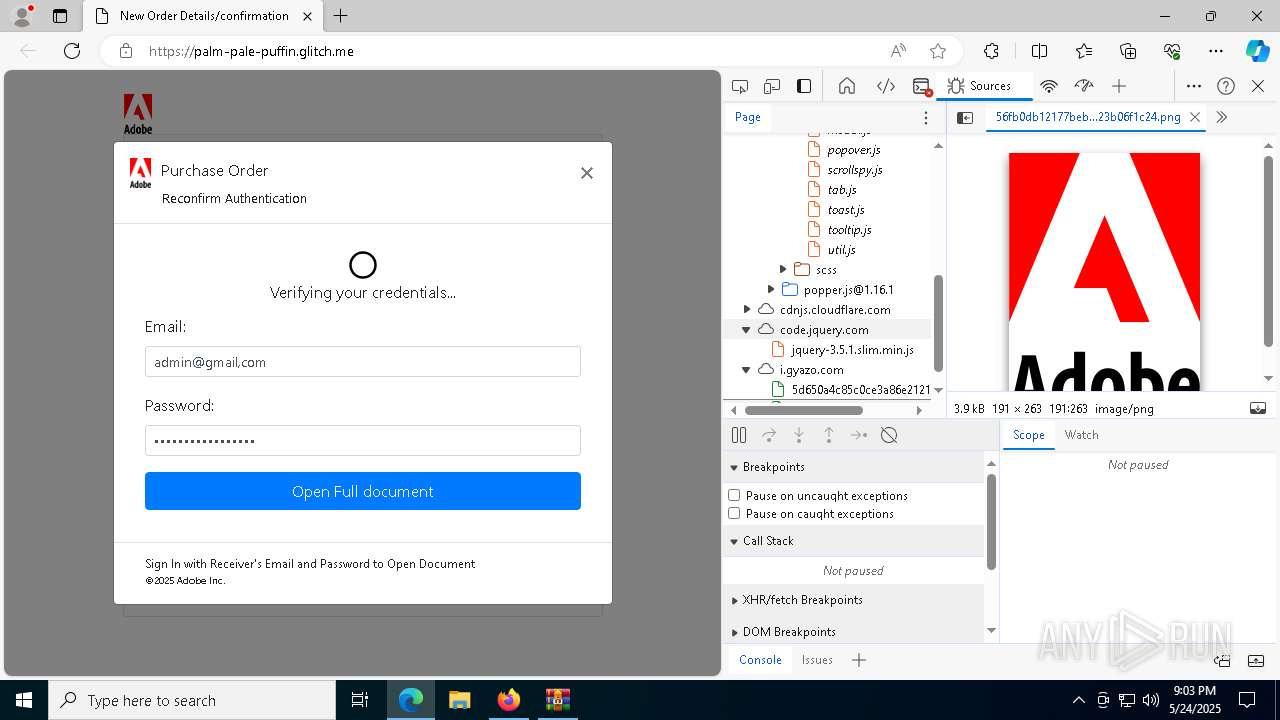Expand the Quick View drawer
Viewport: 1280px width, 720px height.
click(1258, 660)
